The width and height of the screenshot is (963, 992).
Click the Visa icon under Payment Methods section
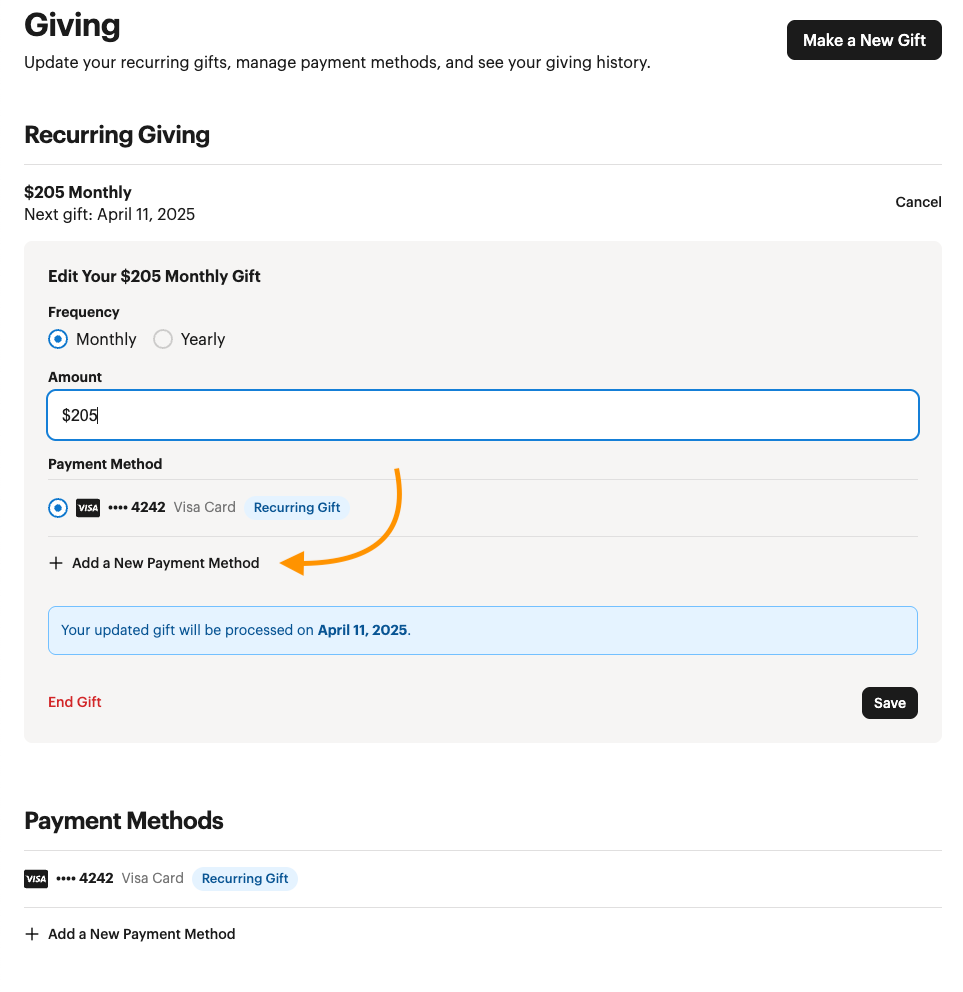point(36,878)
